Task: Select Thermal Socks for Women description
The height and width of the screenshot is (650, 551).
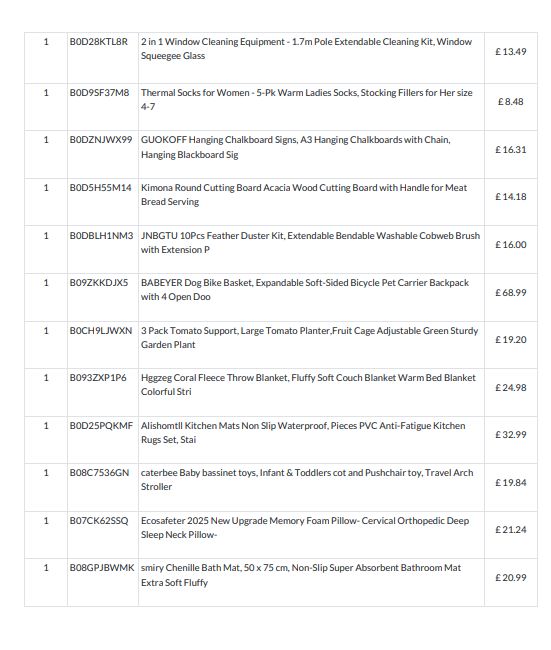Action: 306,99
